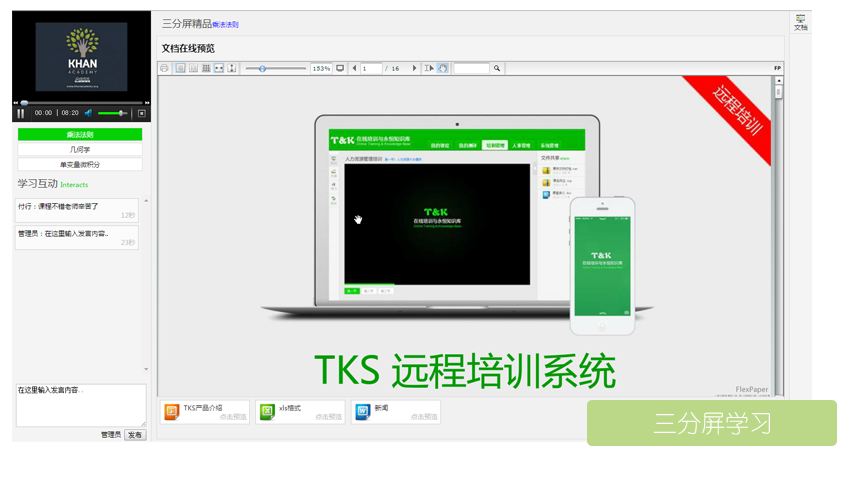Seek on the video progress bar
Image resolution: width=846 pixels, height=479 pixels.
(82, 102)
